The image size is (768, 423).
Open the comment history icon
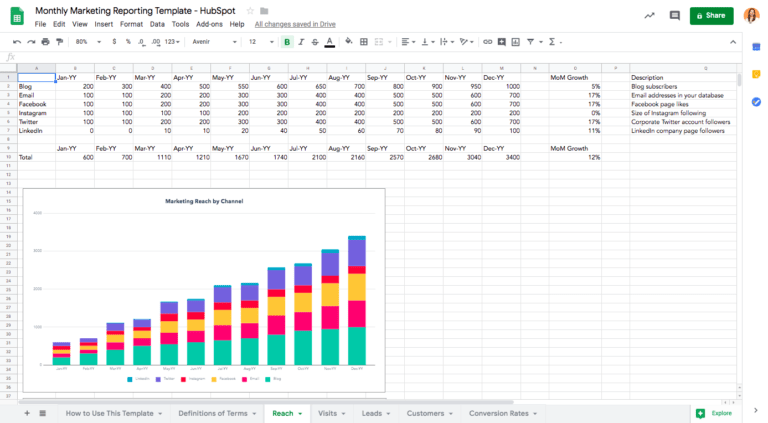point(675,15)
